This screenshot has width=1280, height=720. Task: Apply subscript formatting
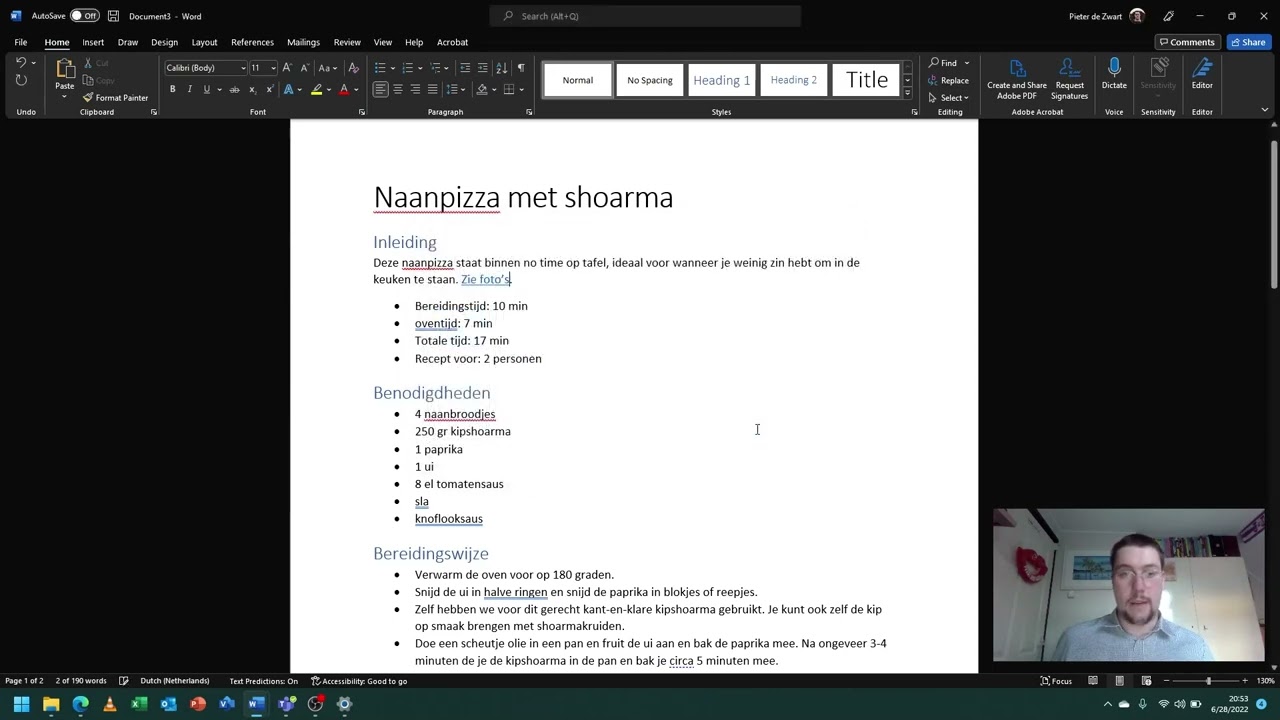pyautogui.click(x=252, y=89)
